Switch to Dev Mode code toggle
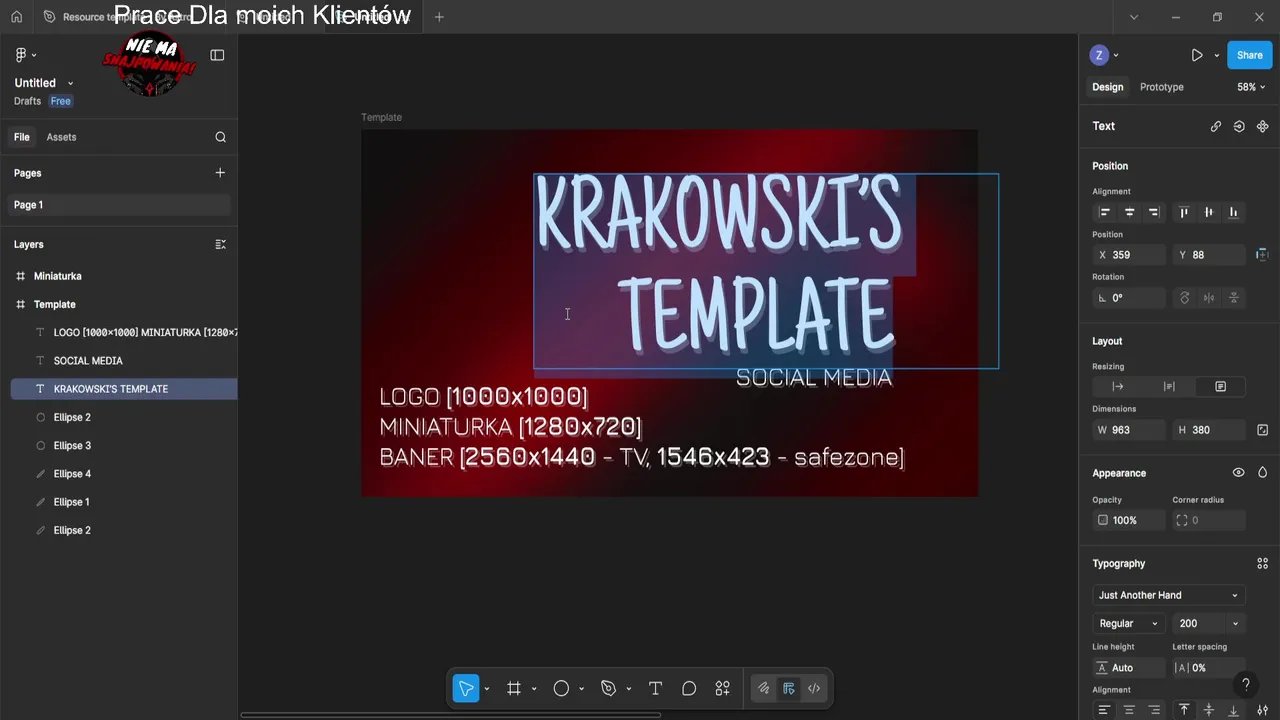The width and height of the screenshot is (1280, 720). tap(814, 688)
